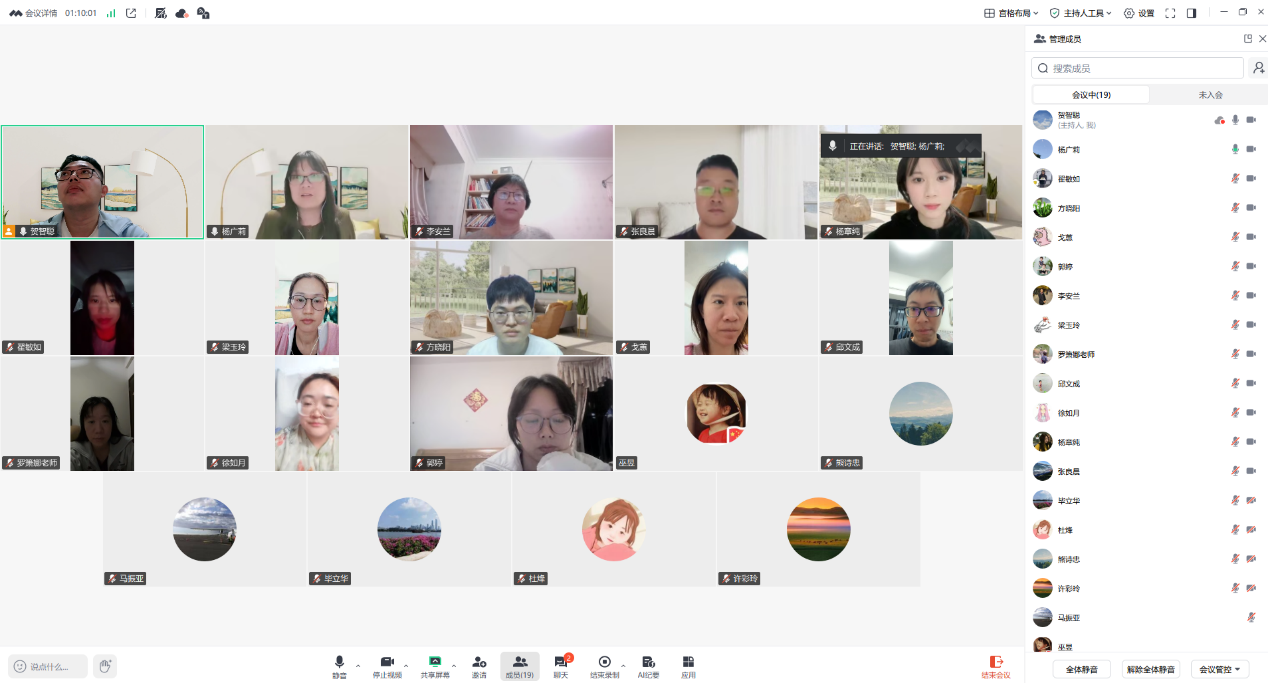Viewport: 1268px width, 683px height.
Task: Toggle 杨广莉's microphone in member list
Action: tap(1235, 149)
